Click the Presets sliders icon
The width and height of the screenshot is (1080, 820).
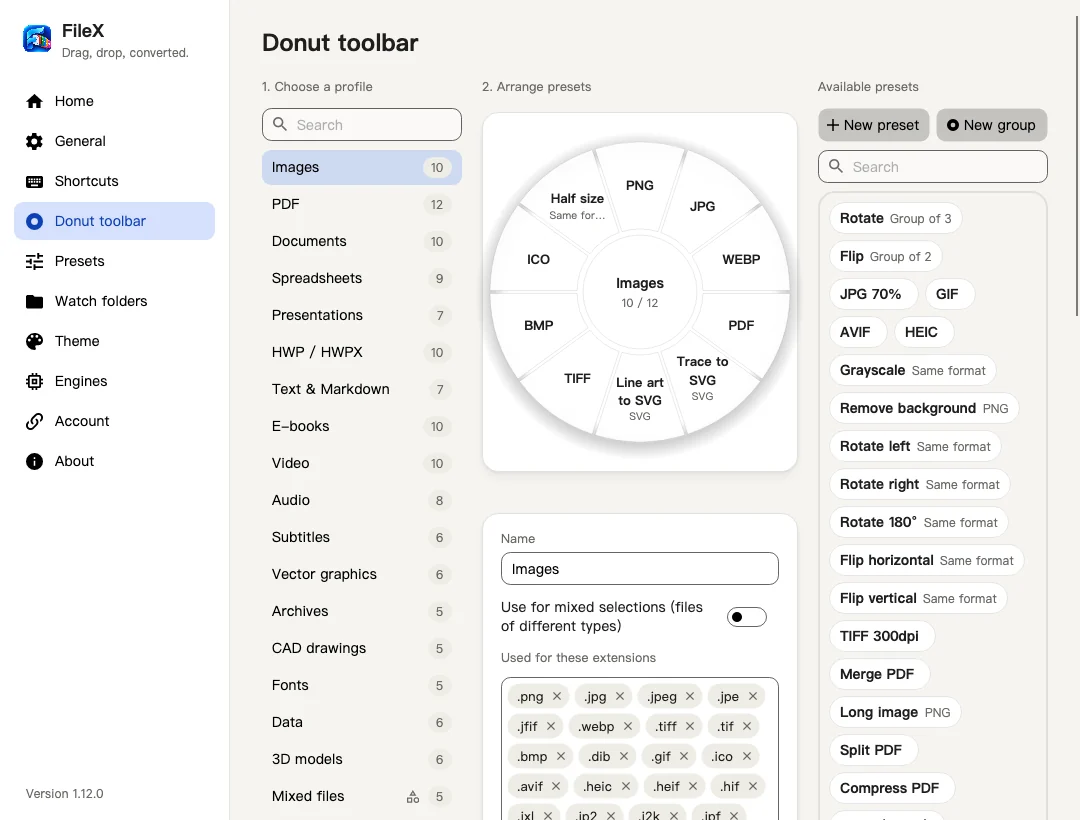(x=34, y=261)
